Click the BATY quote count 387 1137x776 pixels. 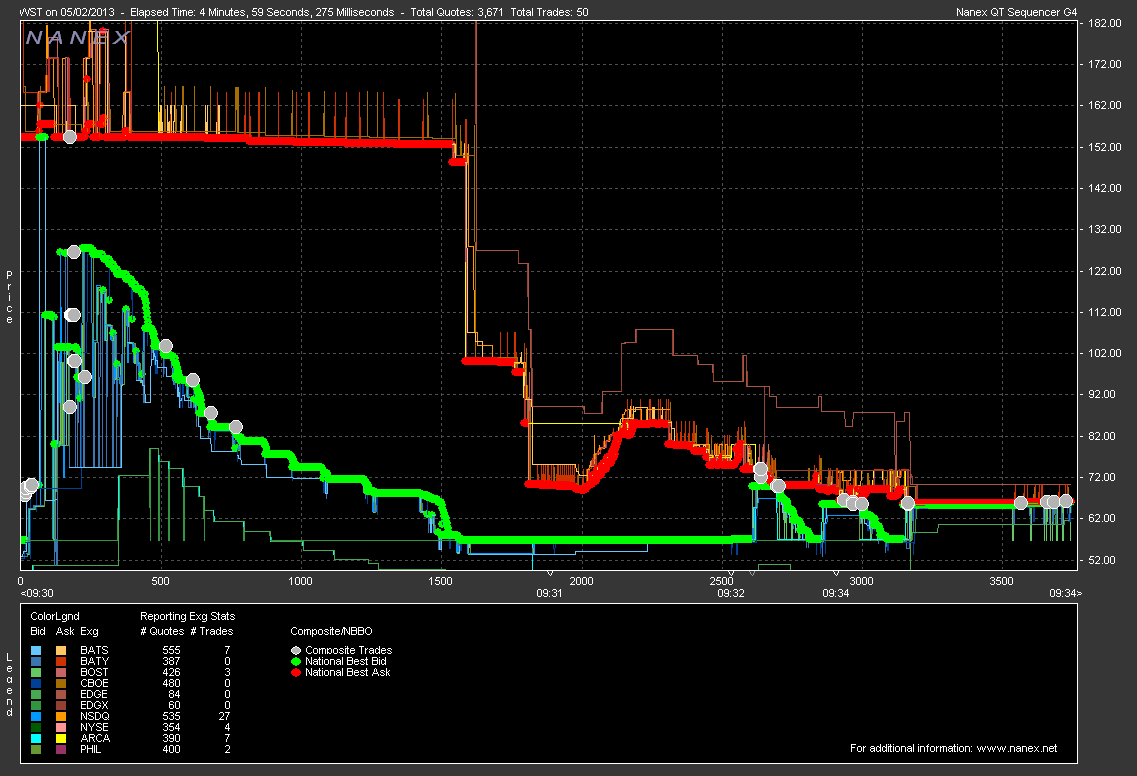click(171, 661)
